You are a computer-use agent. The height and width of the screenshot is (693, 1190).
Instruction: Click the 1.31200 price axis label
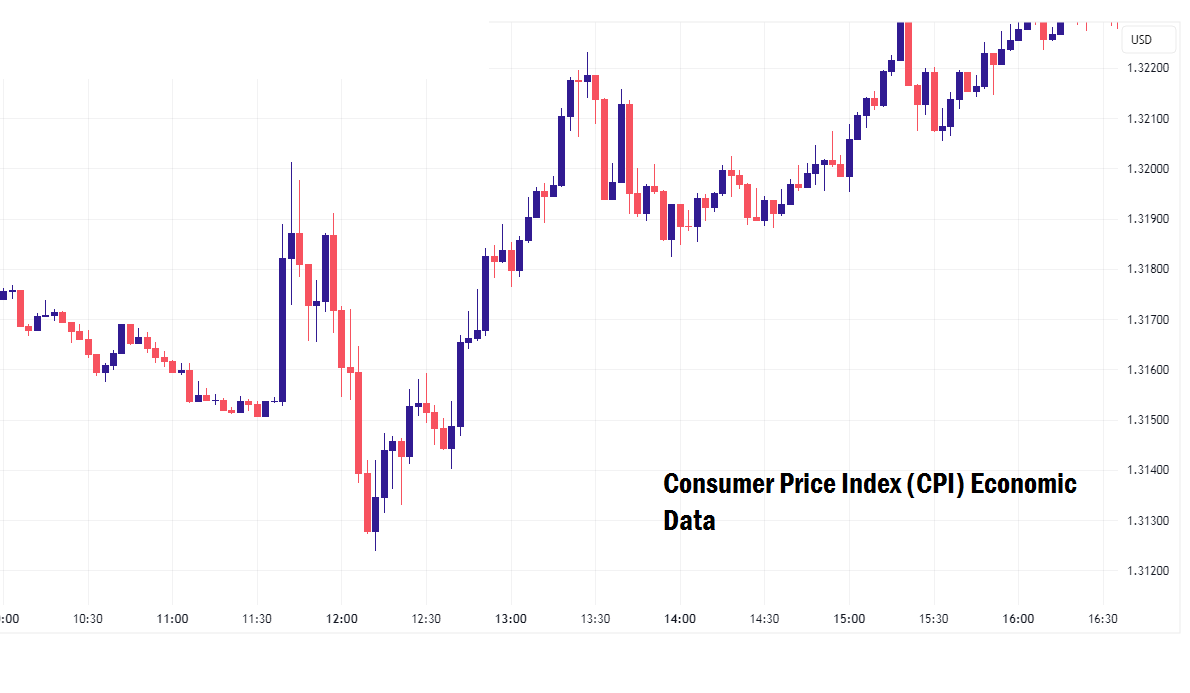(1148, 571)
